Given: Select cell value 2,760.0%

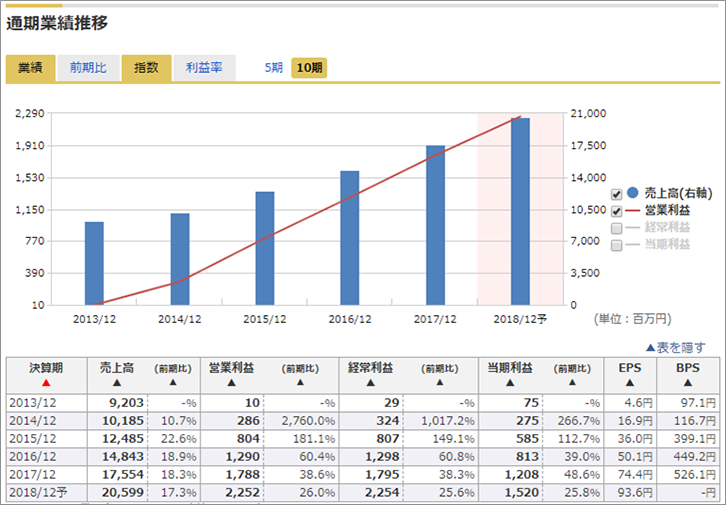Looking at the screenshot, I should pos(308,421).
